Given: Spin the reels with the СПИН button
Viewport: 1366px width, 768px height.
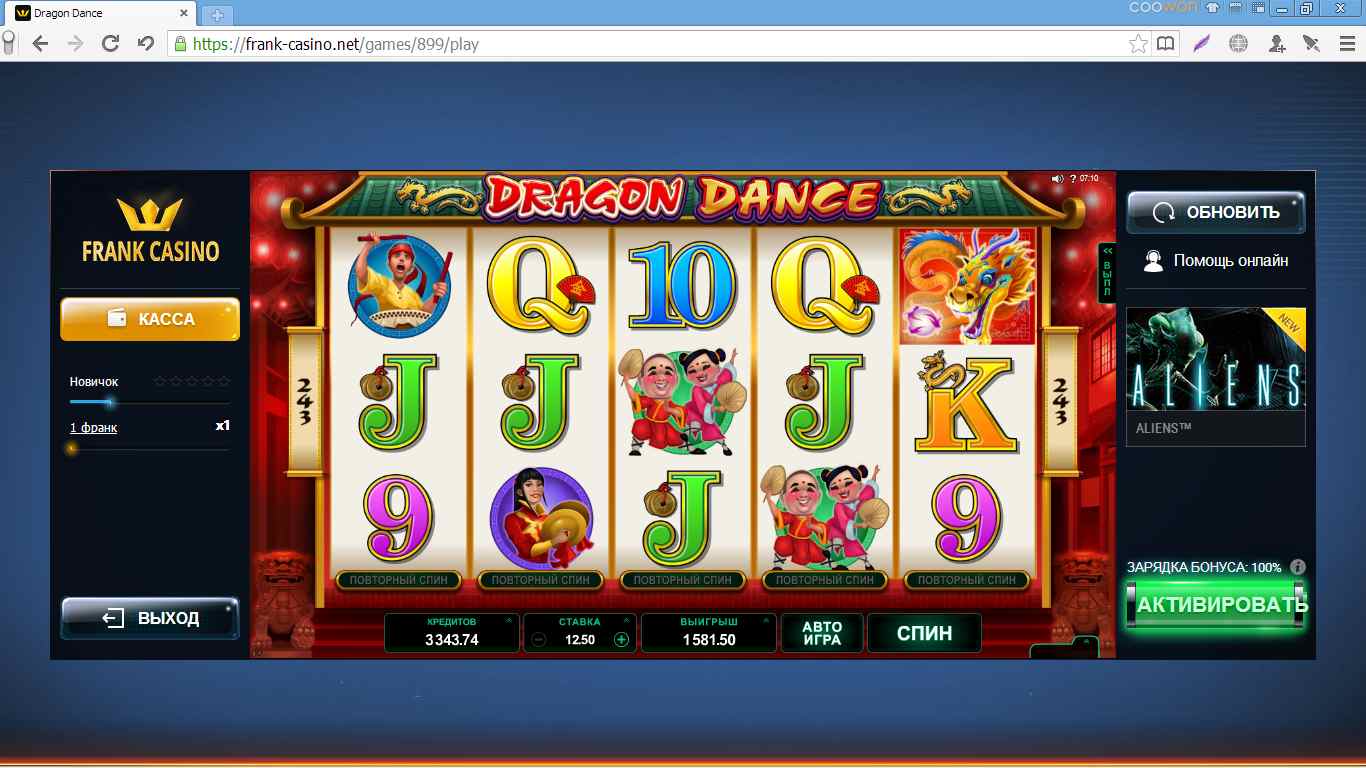Looking at the screenshot, I should (x=924, y=633).
